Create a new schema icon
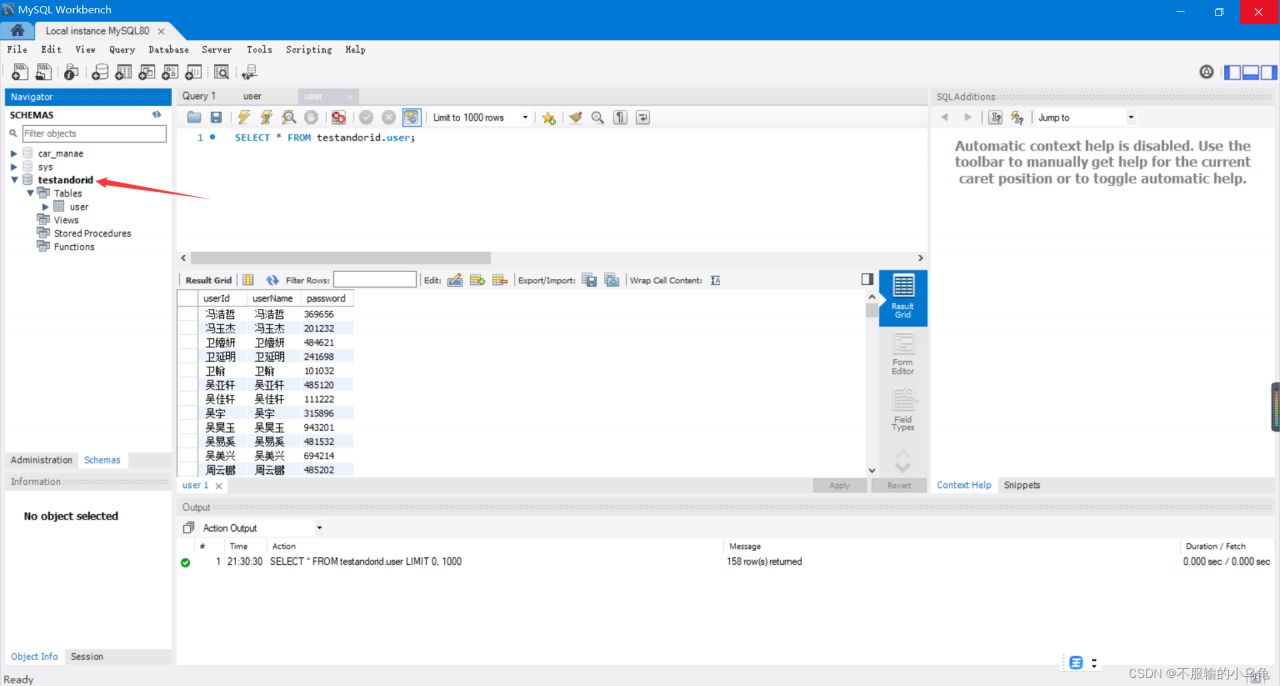1280x686 pixels. click(100, 72)
